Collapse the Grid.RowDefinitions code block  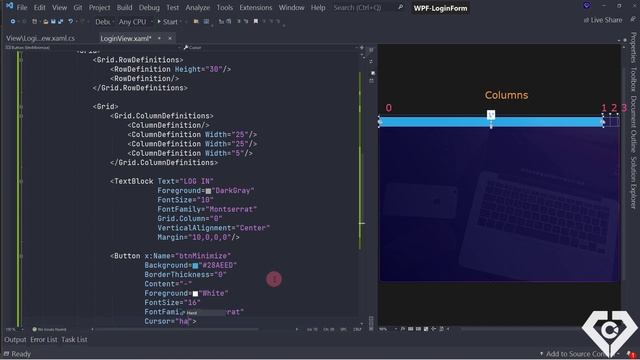20,60
